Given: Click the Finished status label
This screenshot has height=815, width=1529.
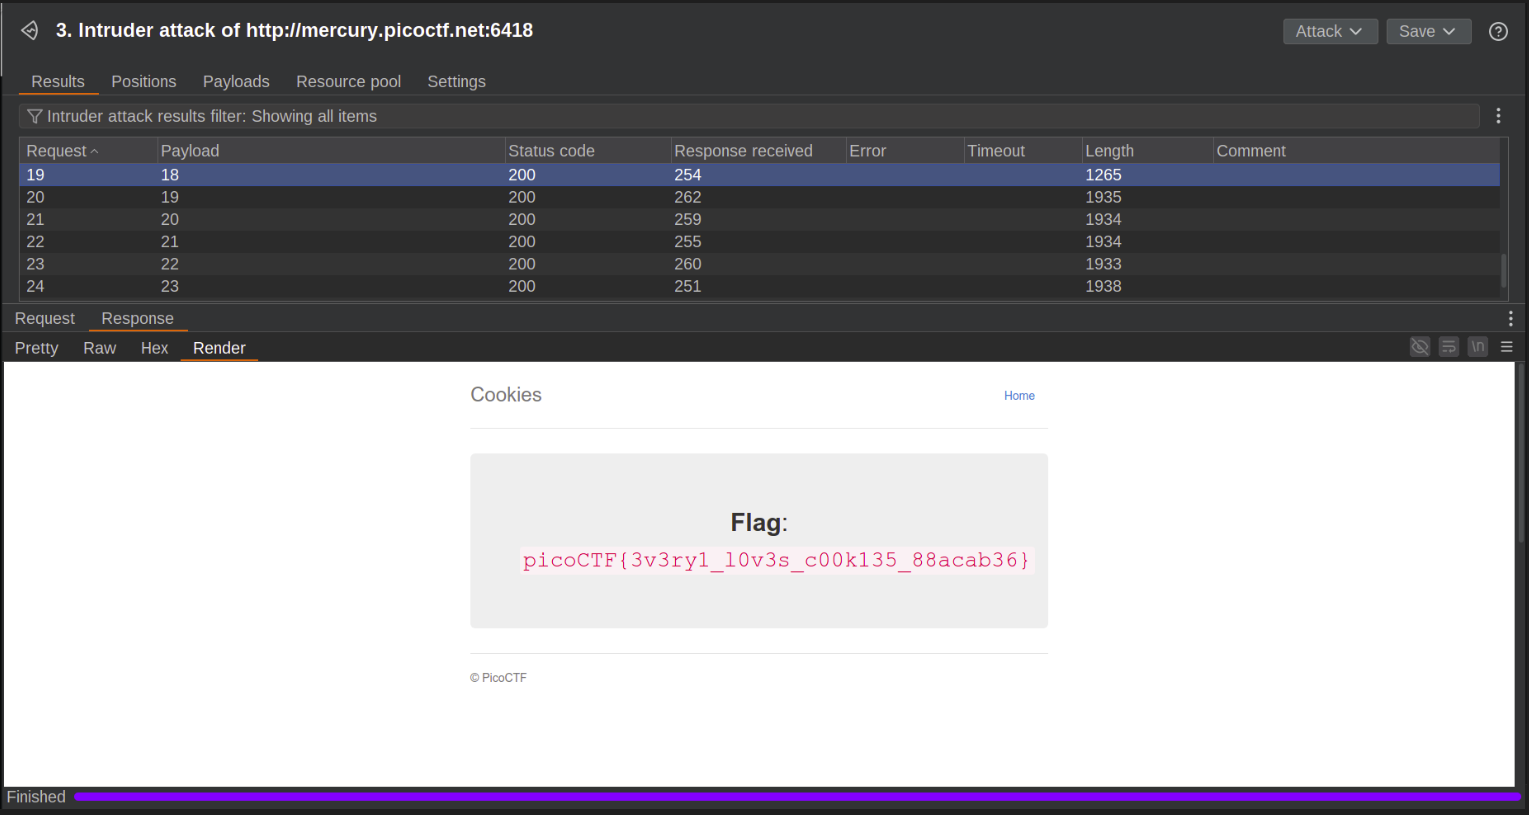Looking at the screenshot, I should [x=36, y=797].
